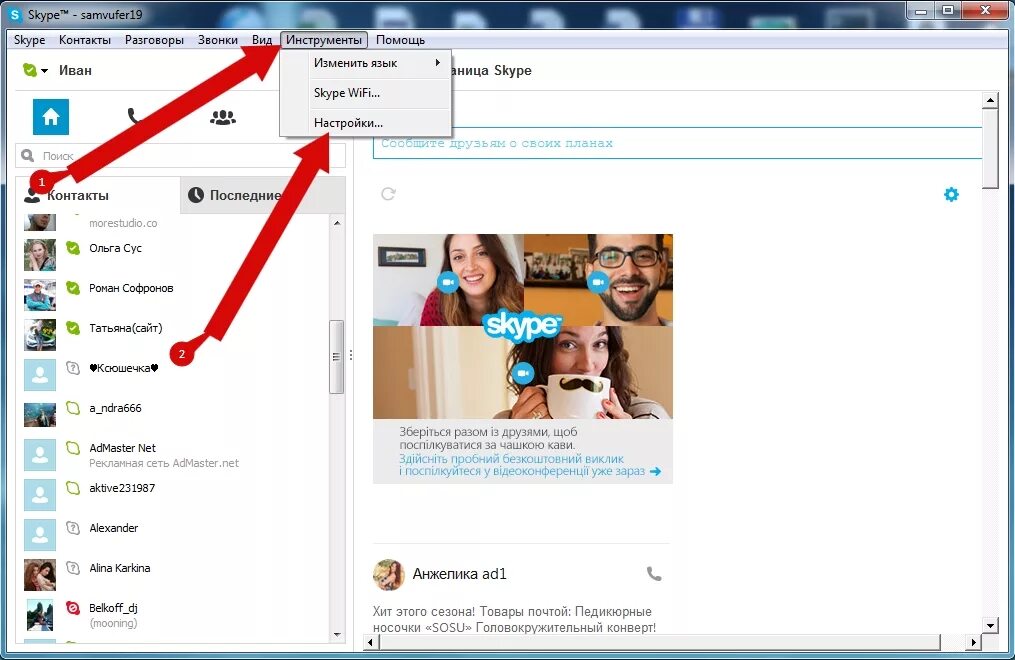The image size is (1015, 660).
Task: Click the contact list scrollbar thumb
Action: (337, 357)
